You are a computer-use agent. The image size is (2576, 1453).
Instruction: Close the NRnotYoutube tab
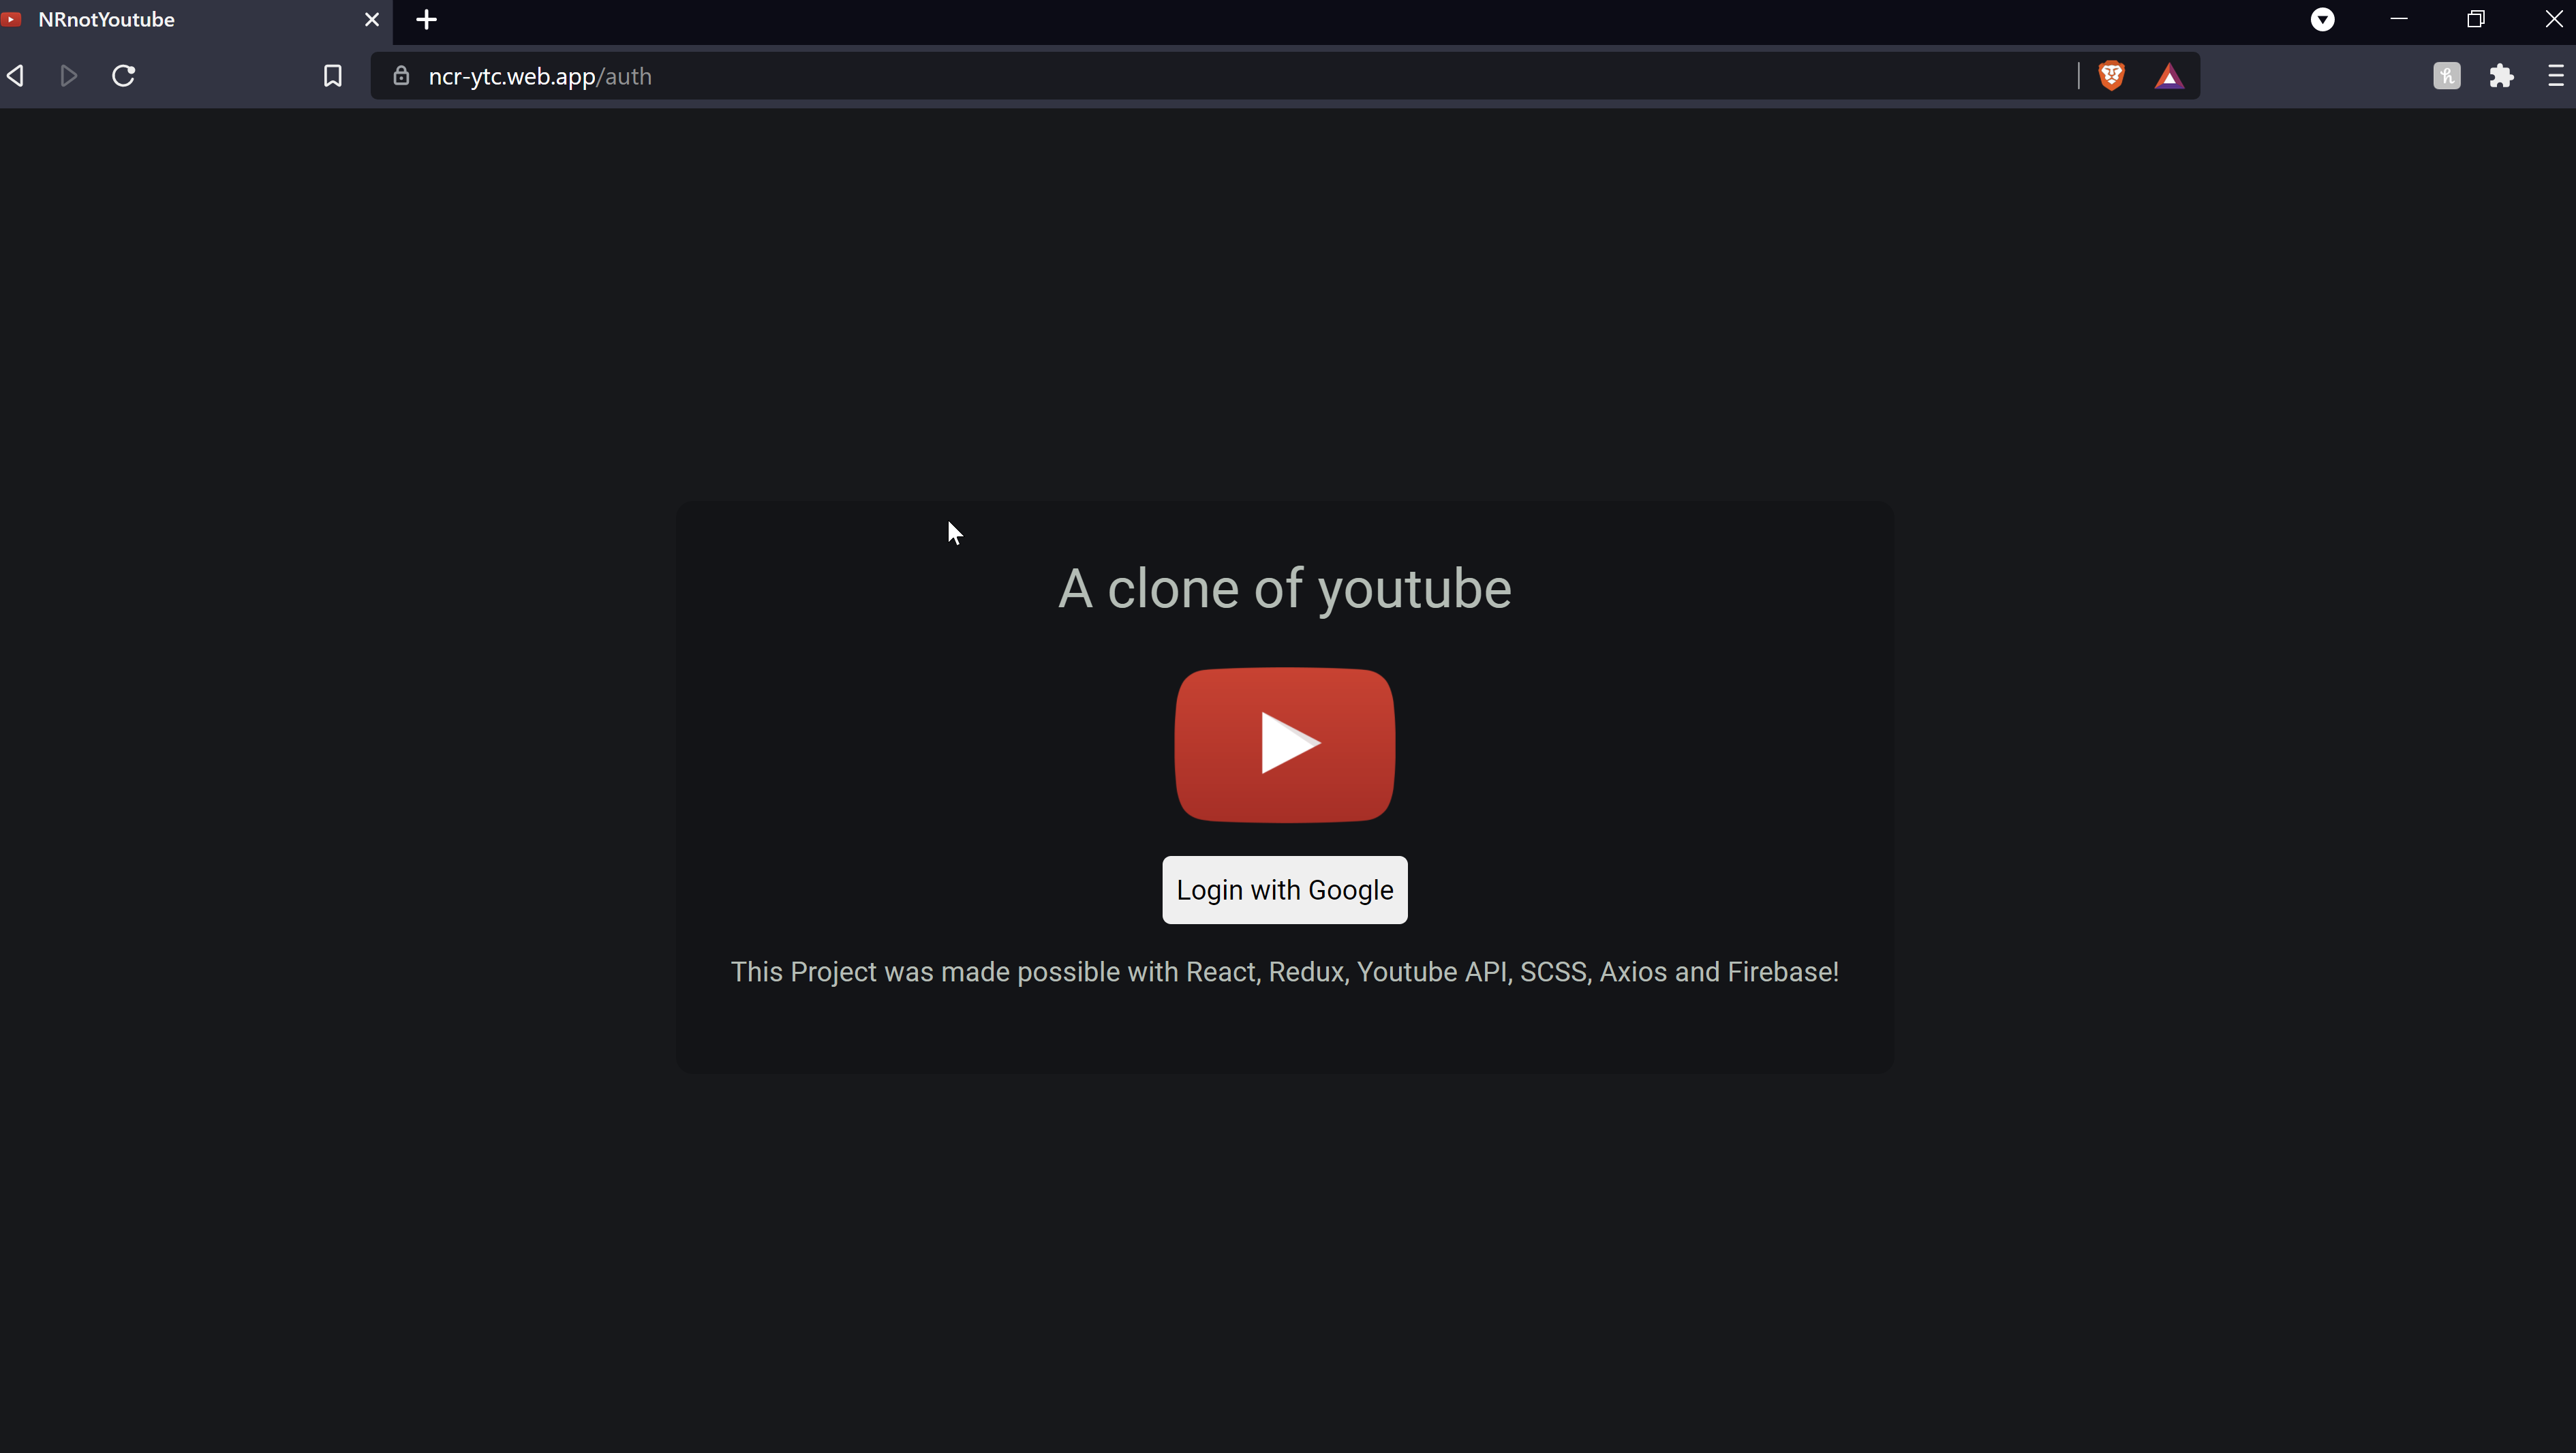(x=371, y=19)
